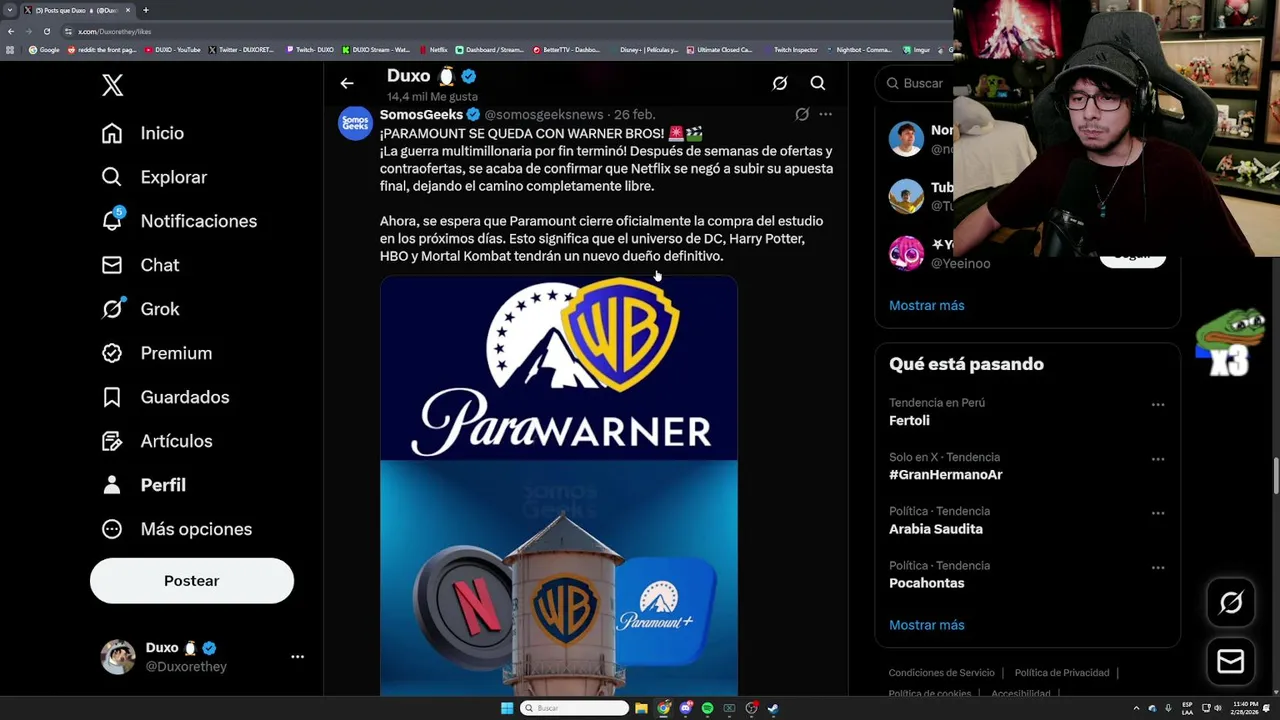Click the Windows taskbar search box
The height and width of the screenshot is (720, 1280).
tap(574, 708)
